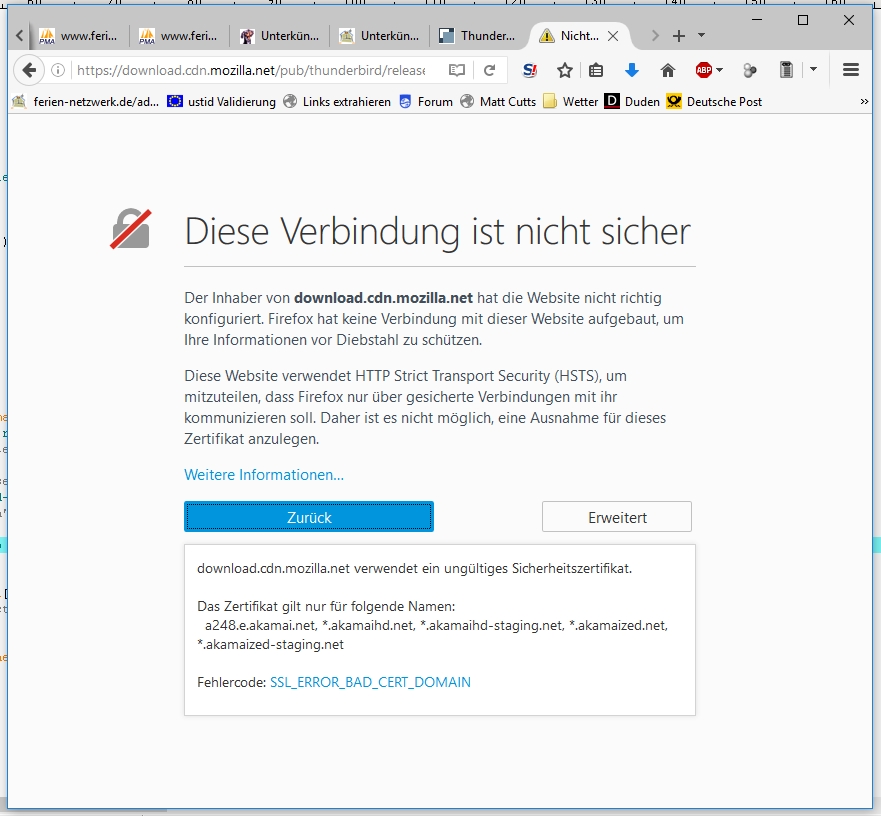Toggle Reader View icon in address bar
This screenshot has width=881, height=816.
[457, 70]
